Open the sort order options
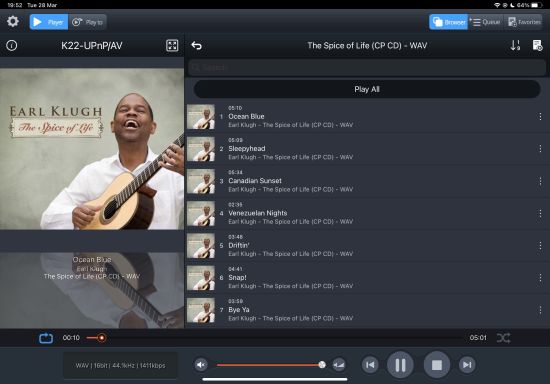The width and height of the screenshot is (550, 384). [x=515, y=45]
